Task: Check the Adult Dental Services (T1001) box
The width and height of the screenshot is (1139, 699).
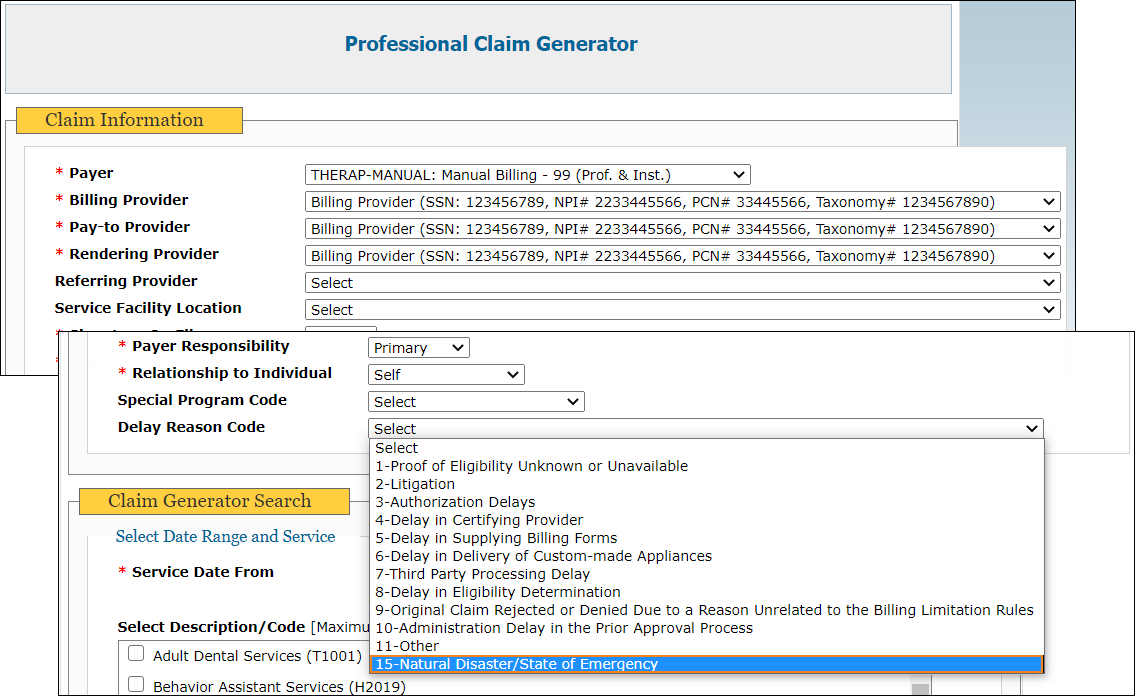Action: (136, 655)
